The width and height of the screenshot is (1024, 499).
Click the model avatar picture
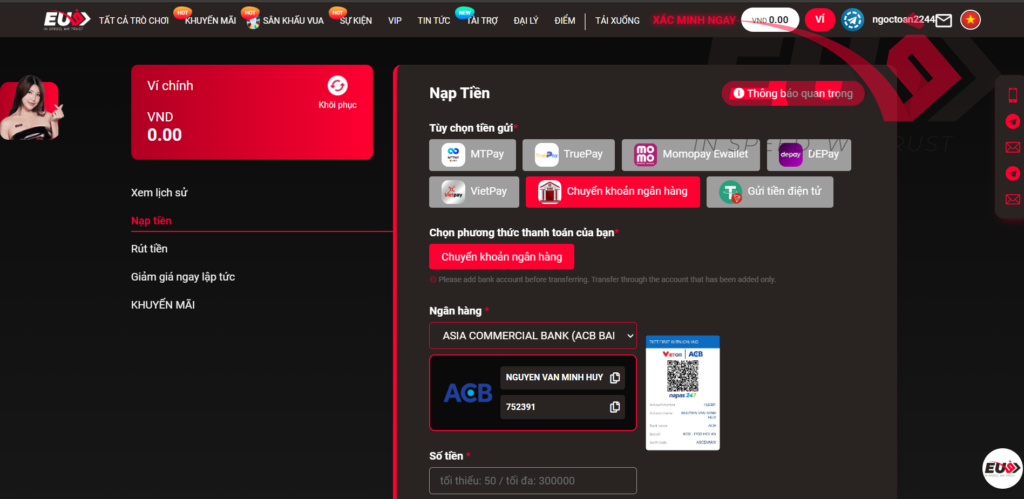click(29, 108)
